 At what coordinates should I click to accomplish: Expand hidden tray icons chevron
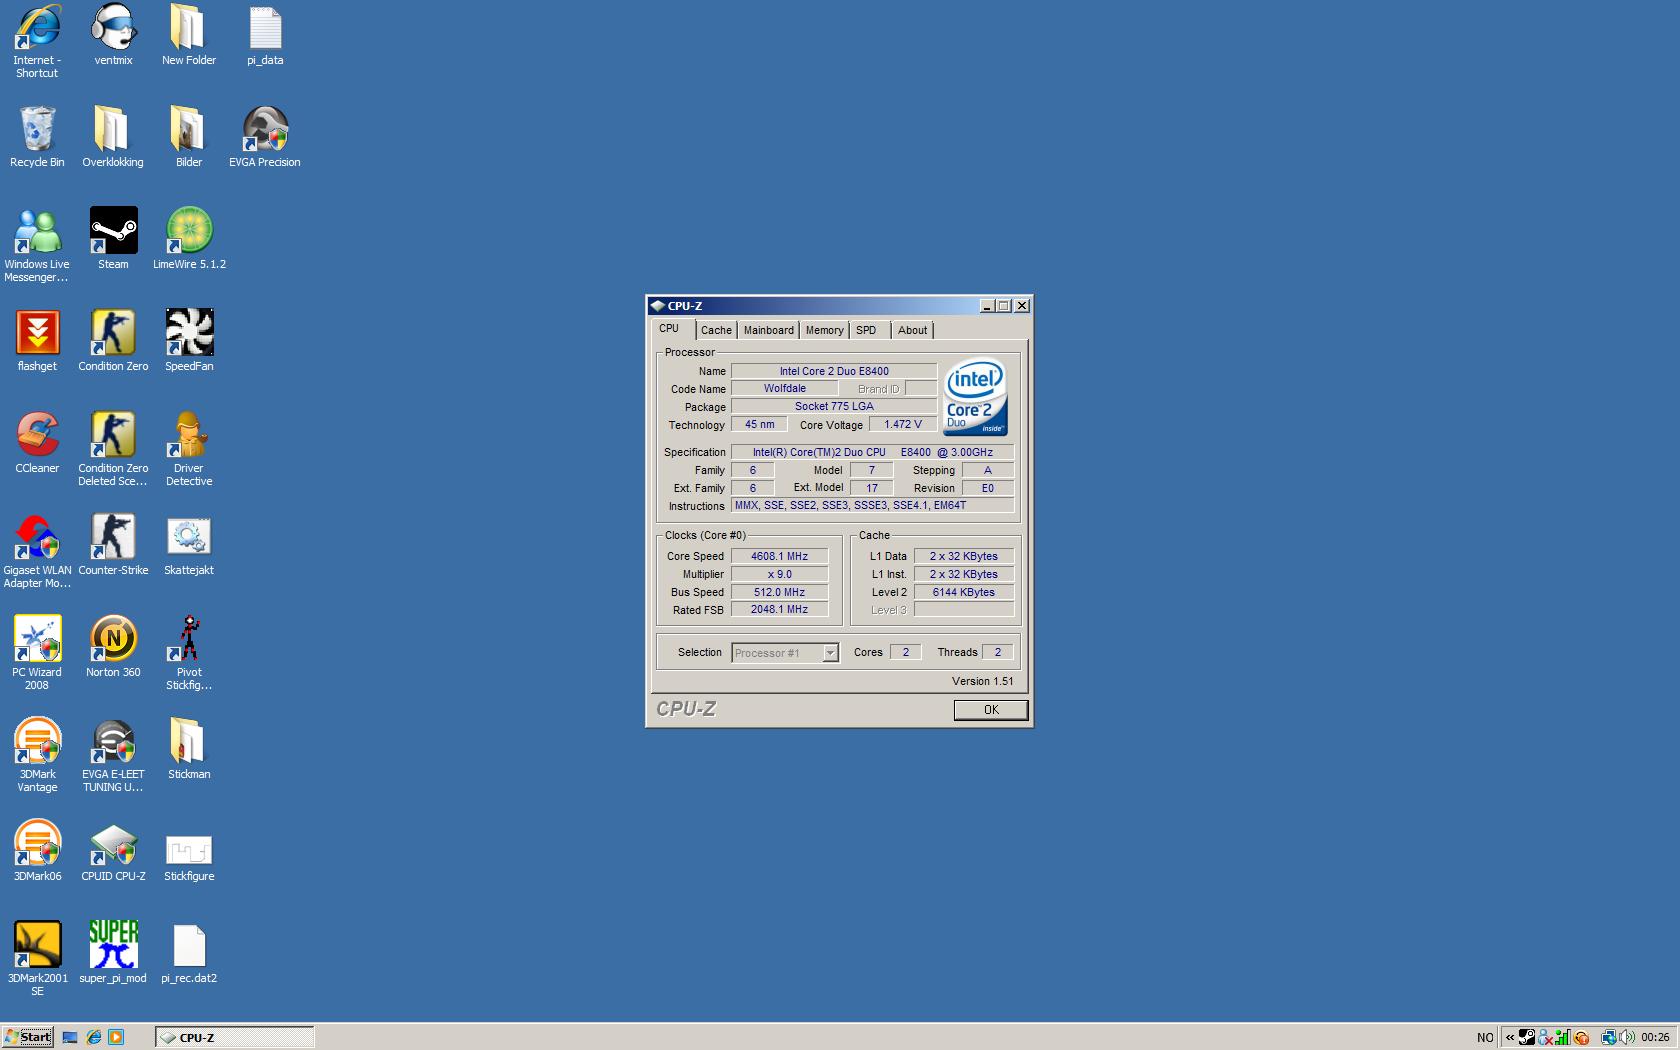click(1509, 1038)
